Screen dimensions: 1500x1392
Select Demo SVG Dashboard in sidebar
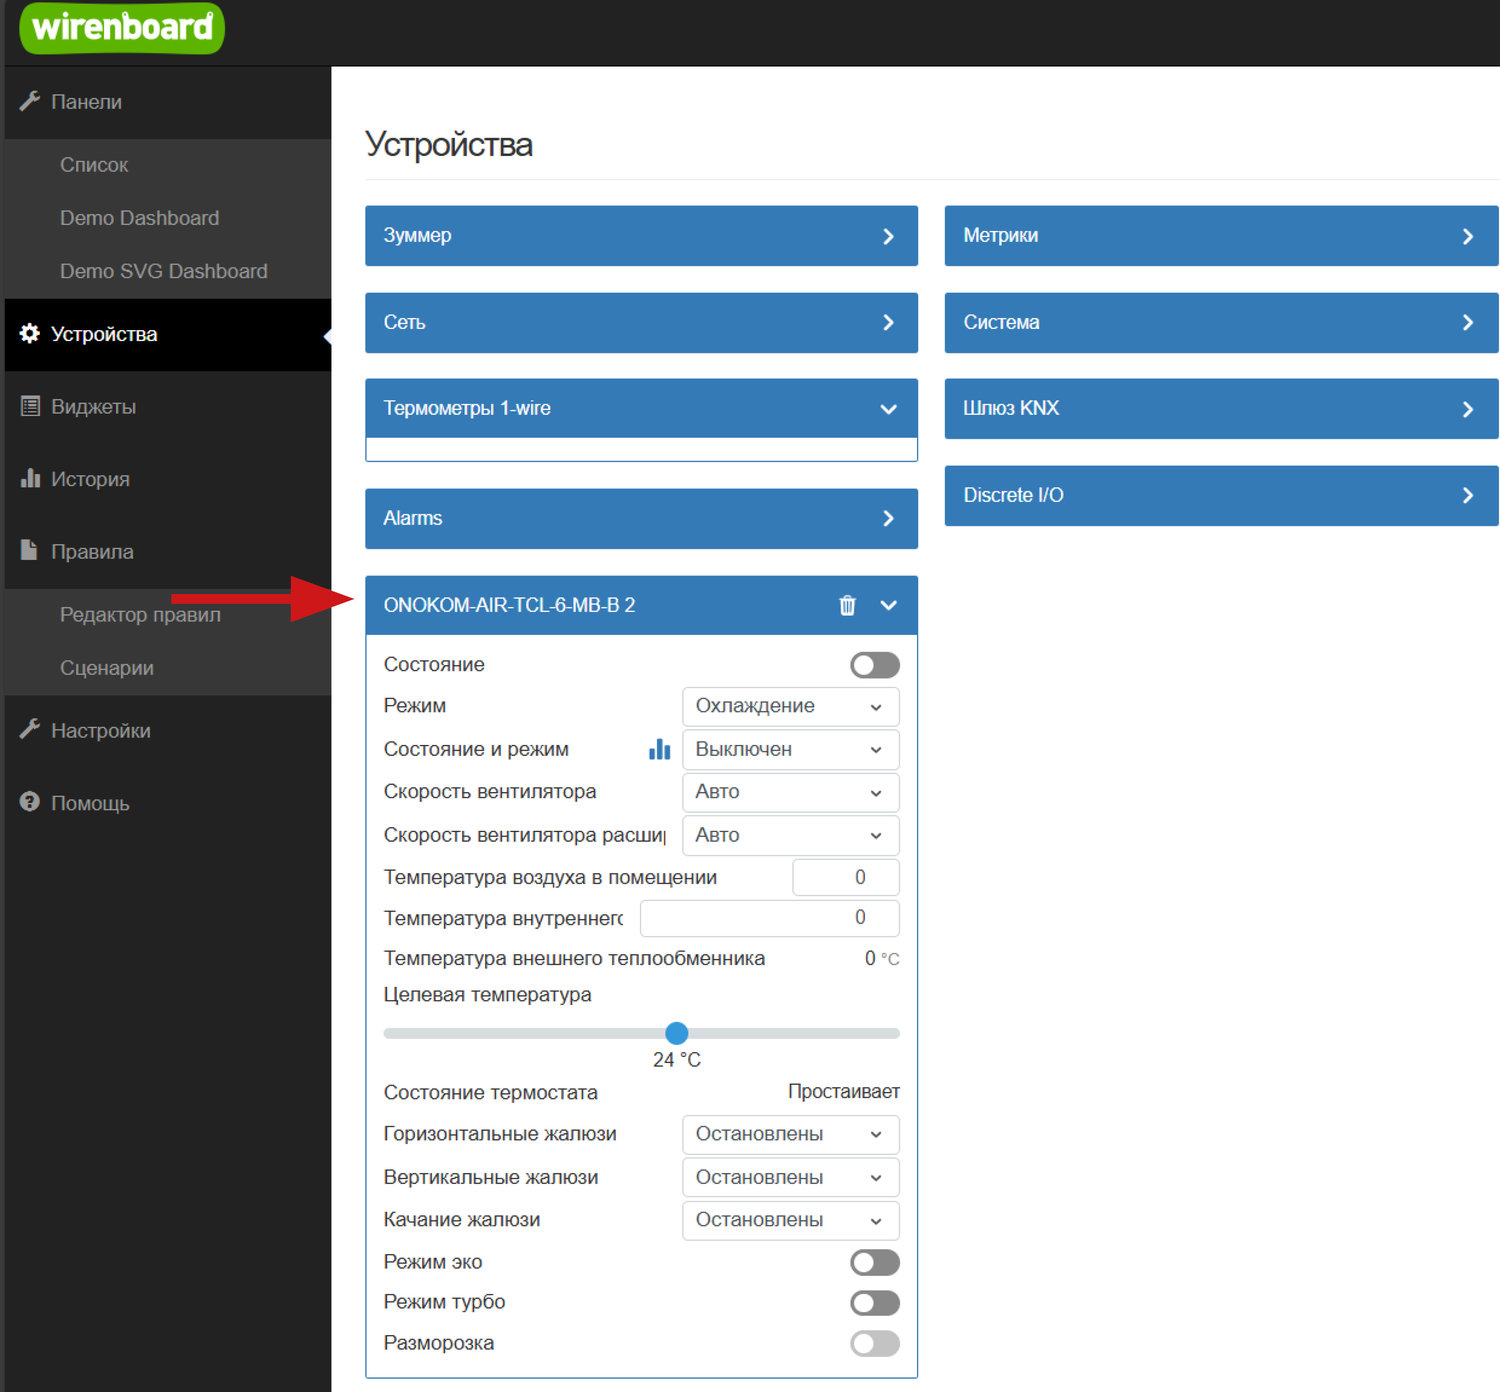pos(164,271)
